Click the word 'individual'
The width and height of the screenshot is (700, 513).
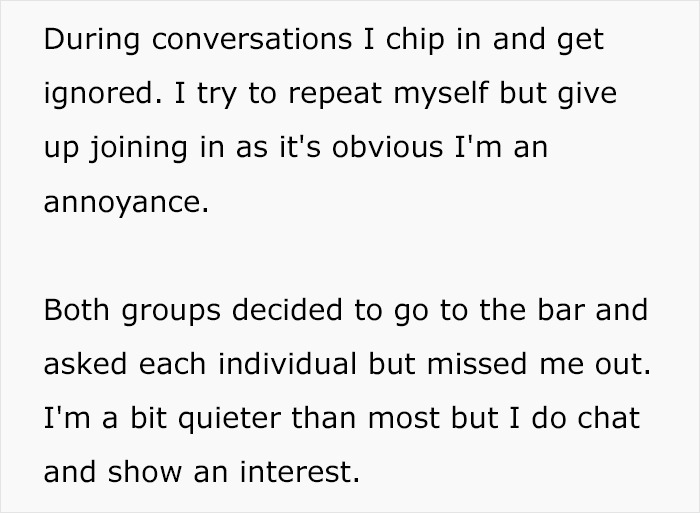pyautogui.click(x=287, y=363)
